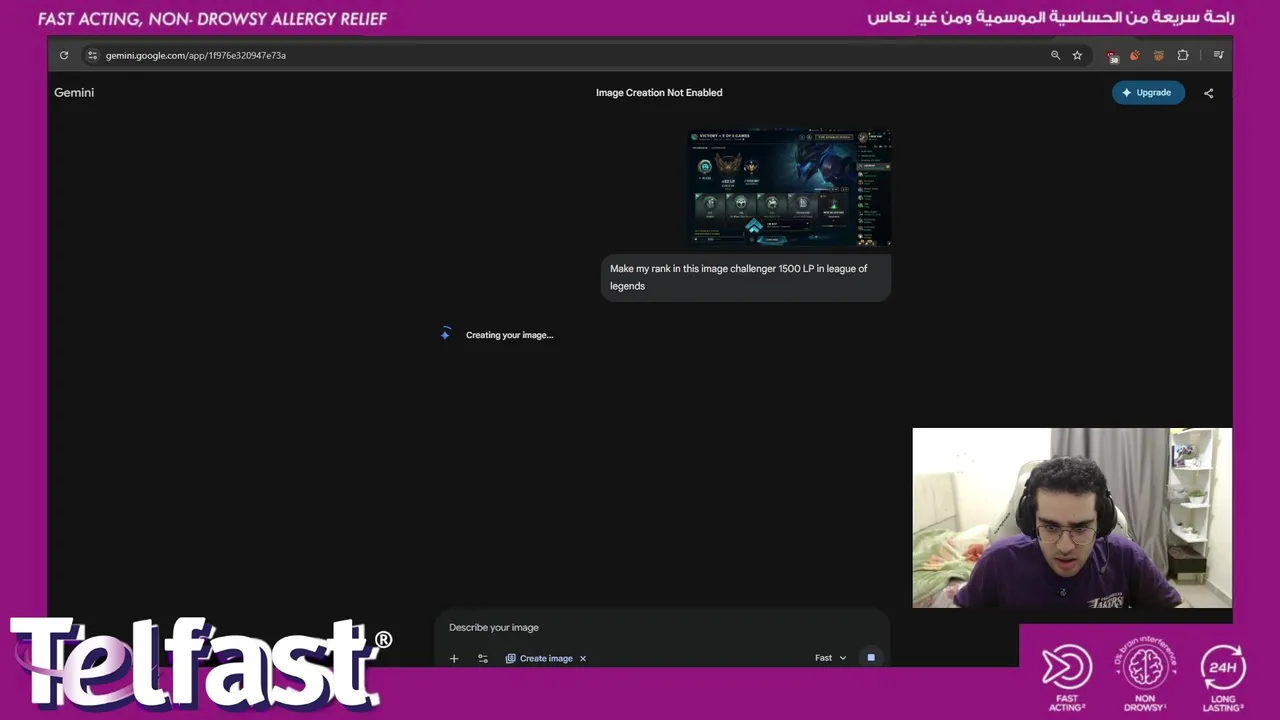Viewport: 1280px width, 720px height.
Task: Select the prompt message about challenger 1500 LP
Action: click(745, 277)
